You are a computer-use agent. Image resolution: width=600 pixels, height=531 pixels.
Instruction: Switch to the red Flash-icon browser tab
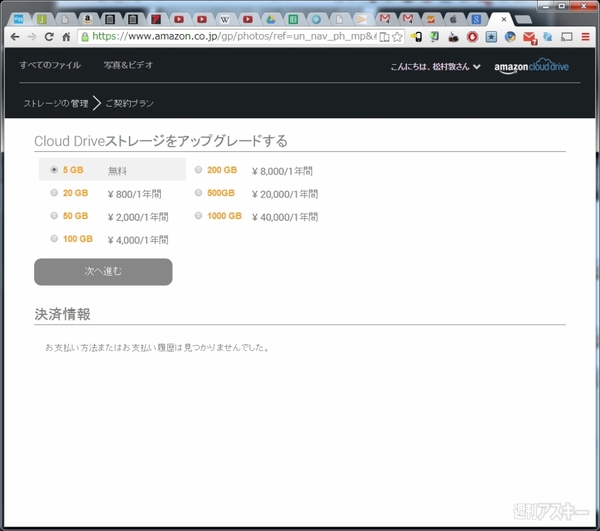(x=156, y=19)
